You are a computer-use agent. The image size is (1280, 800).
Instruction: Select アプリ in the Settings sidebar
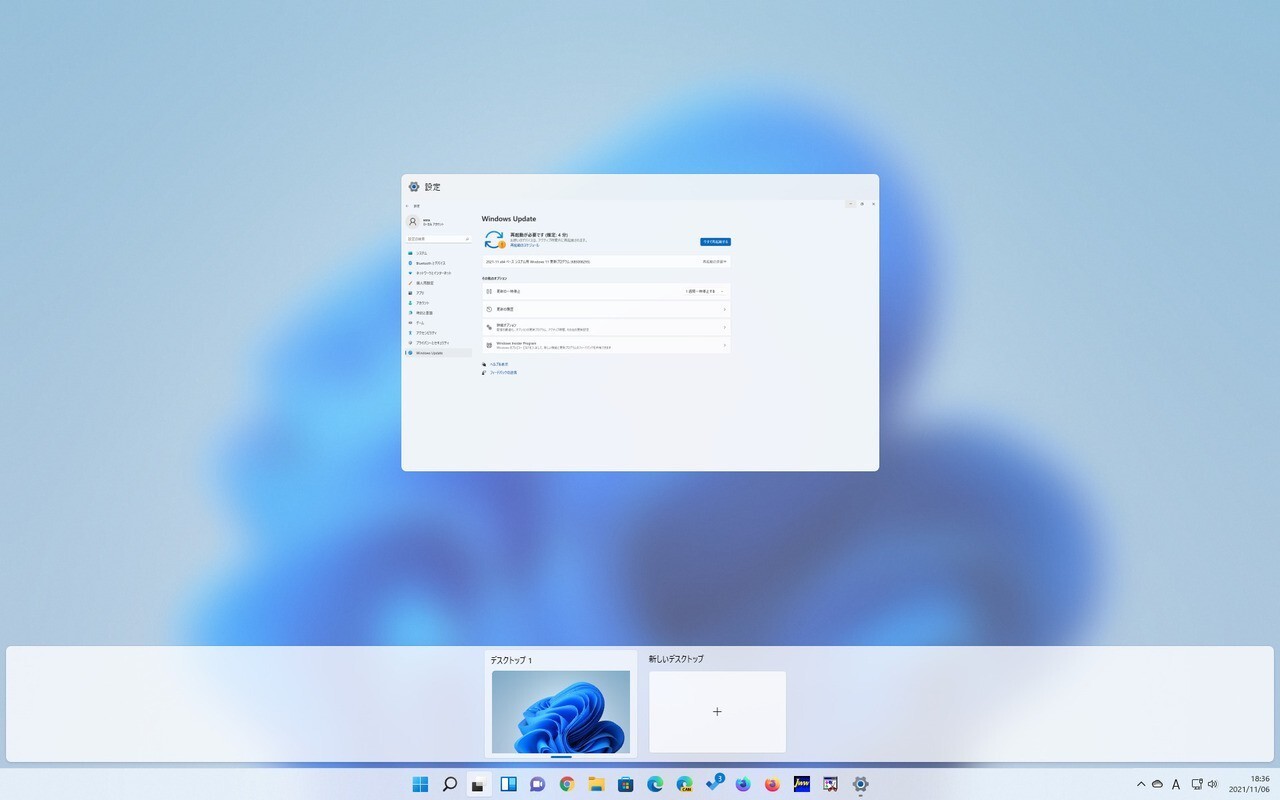[x=438, y=293]
